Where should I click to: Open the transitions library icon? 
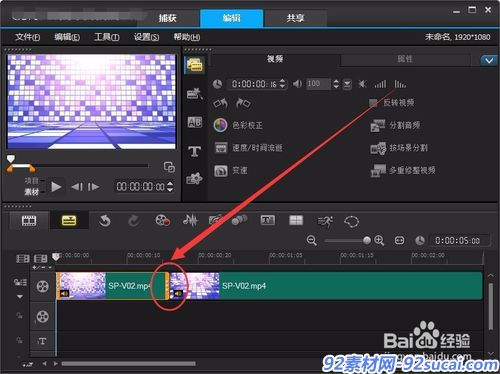pyautogui.click(x=195, y=94)
